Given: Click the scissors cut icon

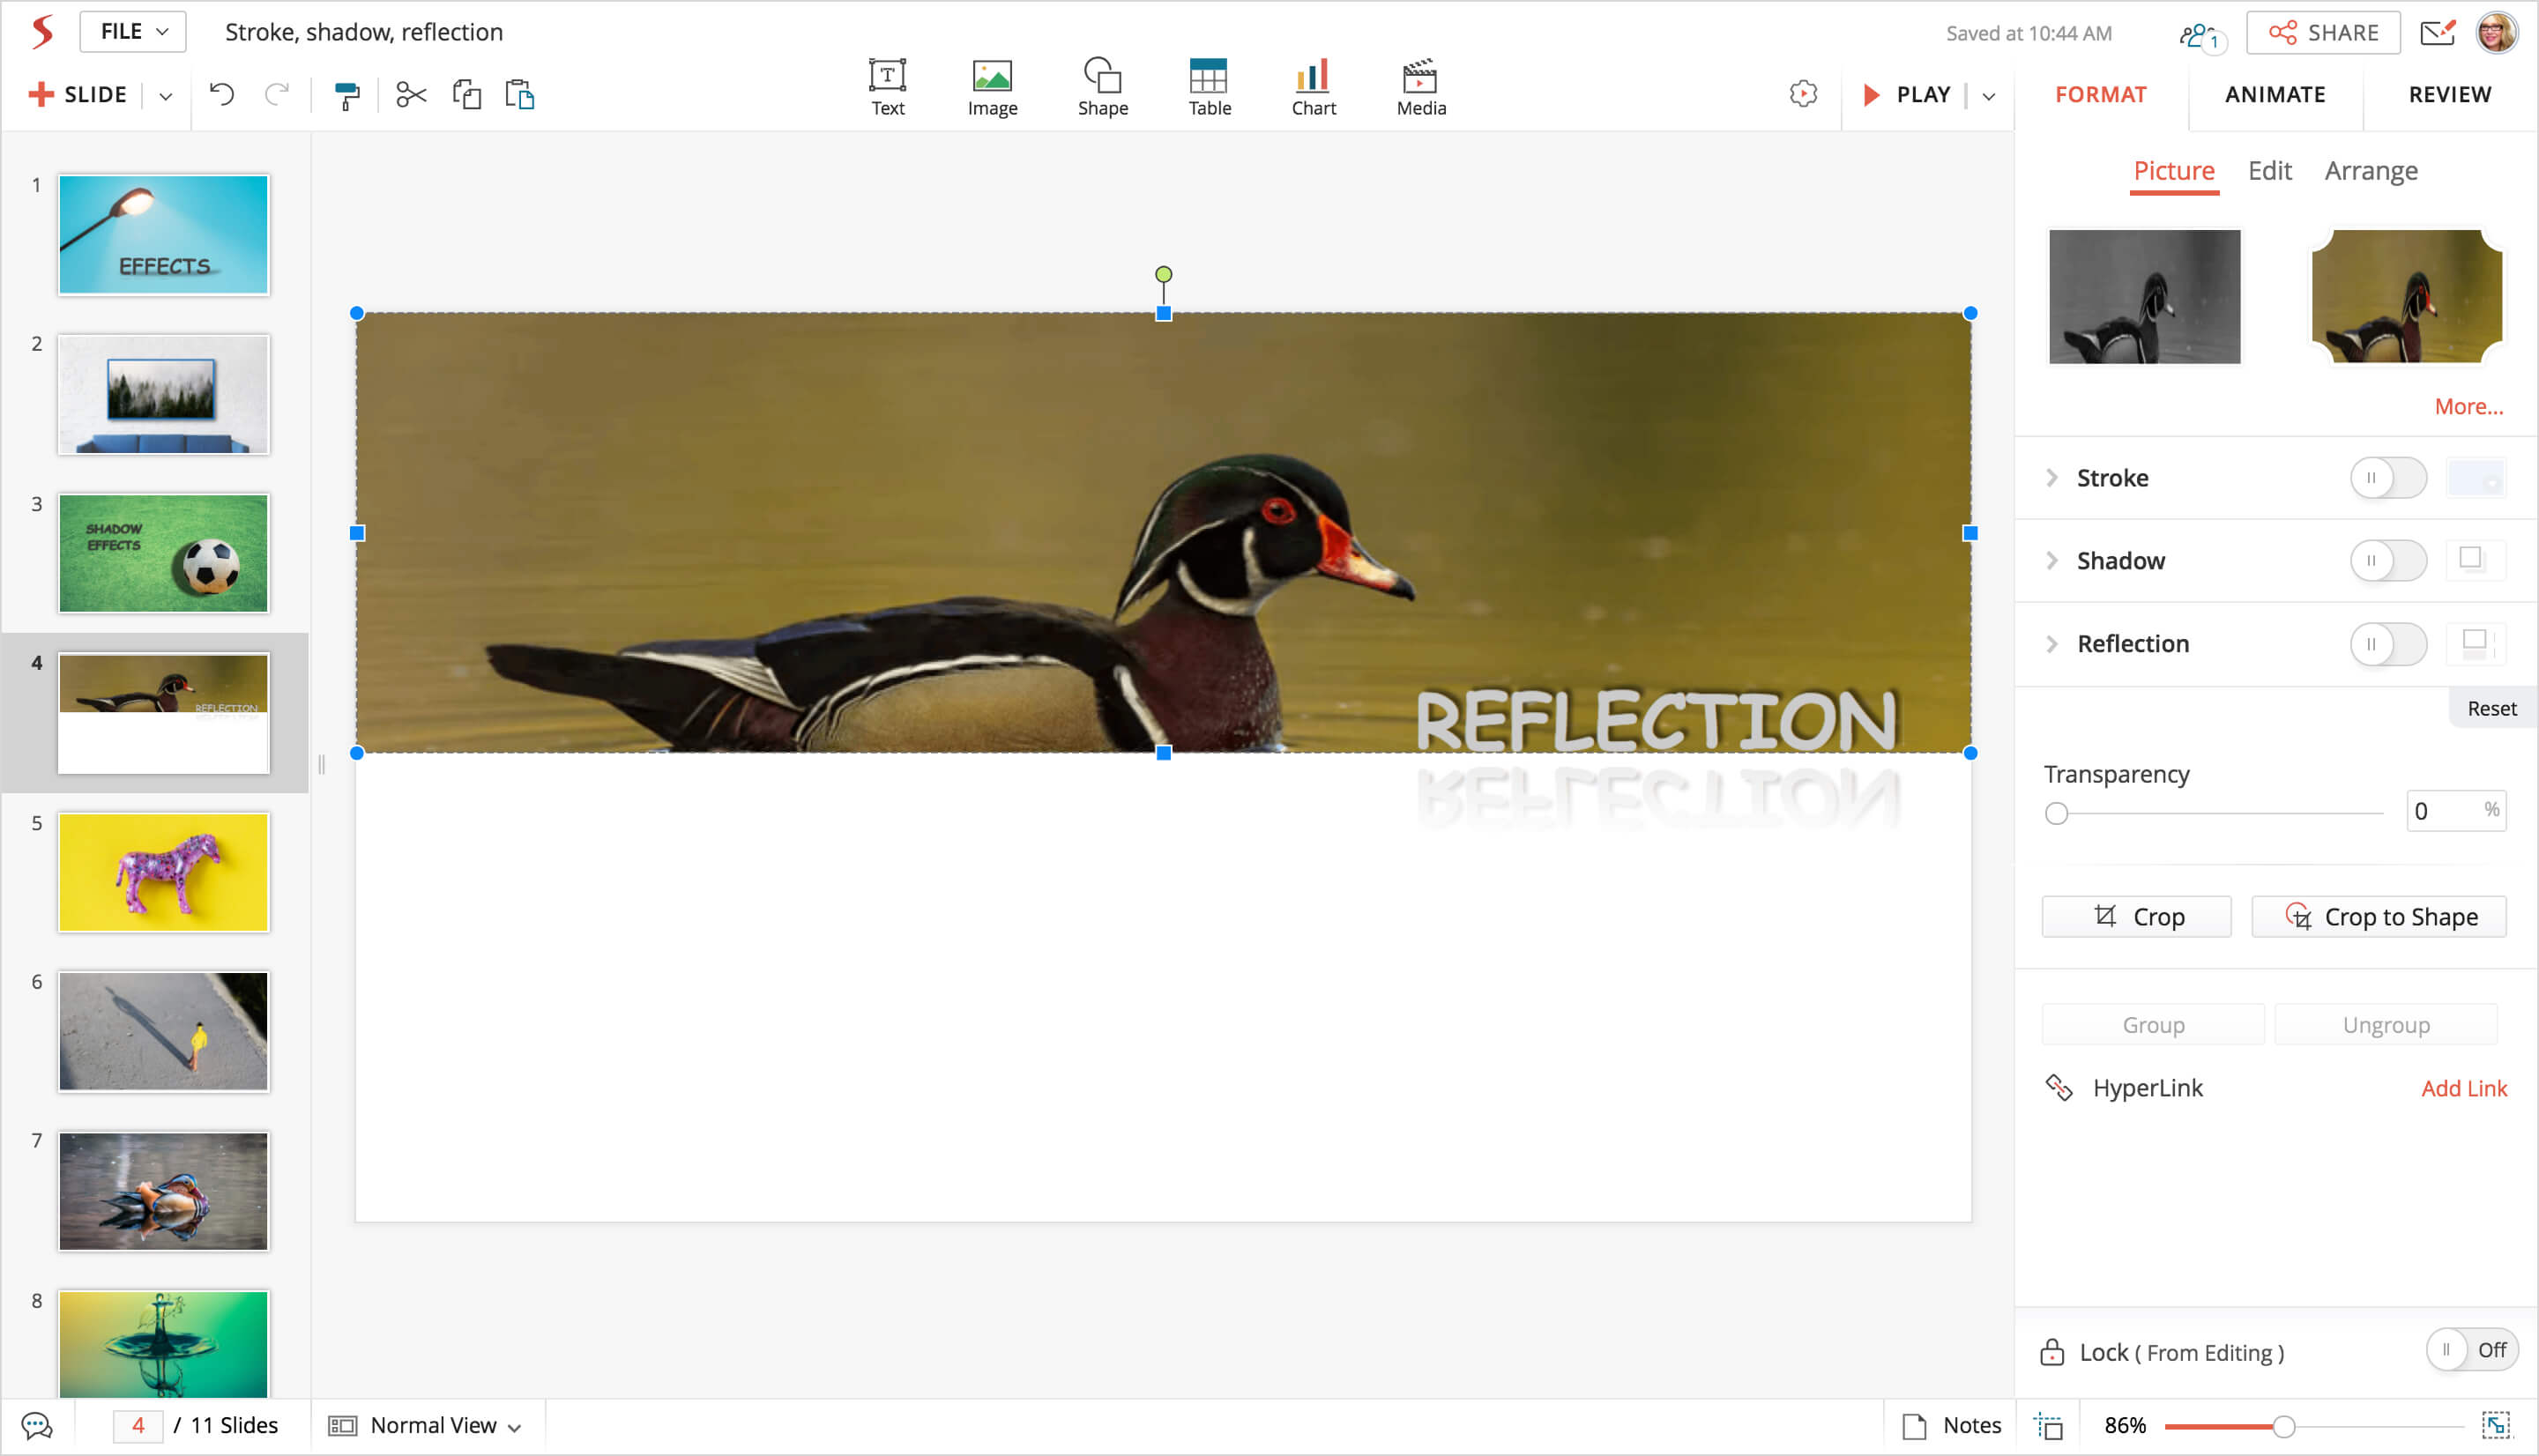Looking at the screenshot, I should (411, 95).
